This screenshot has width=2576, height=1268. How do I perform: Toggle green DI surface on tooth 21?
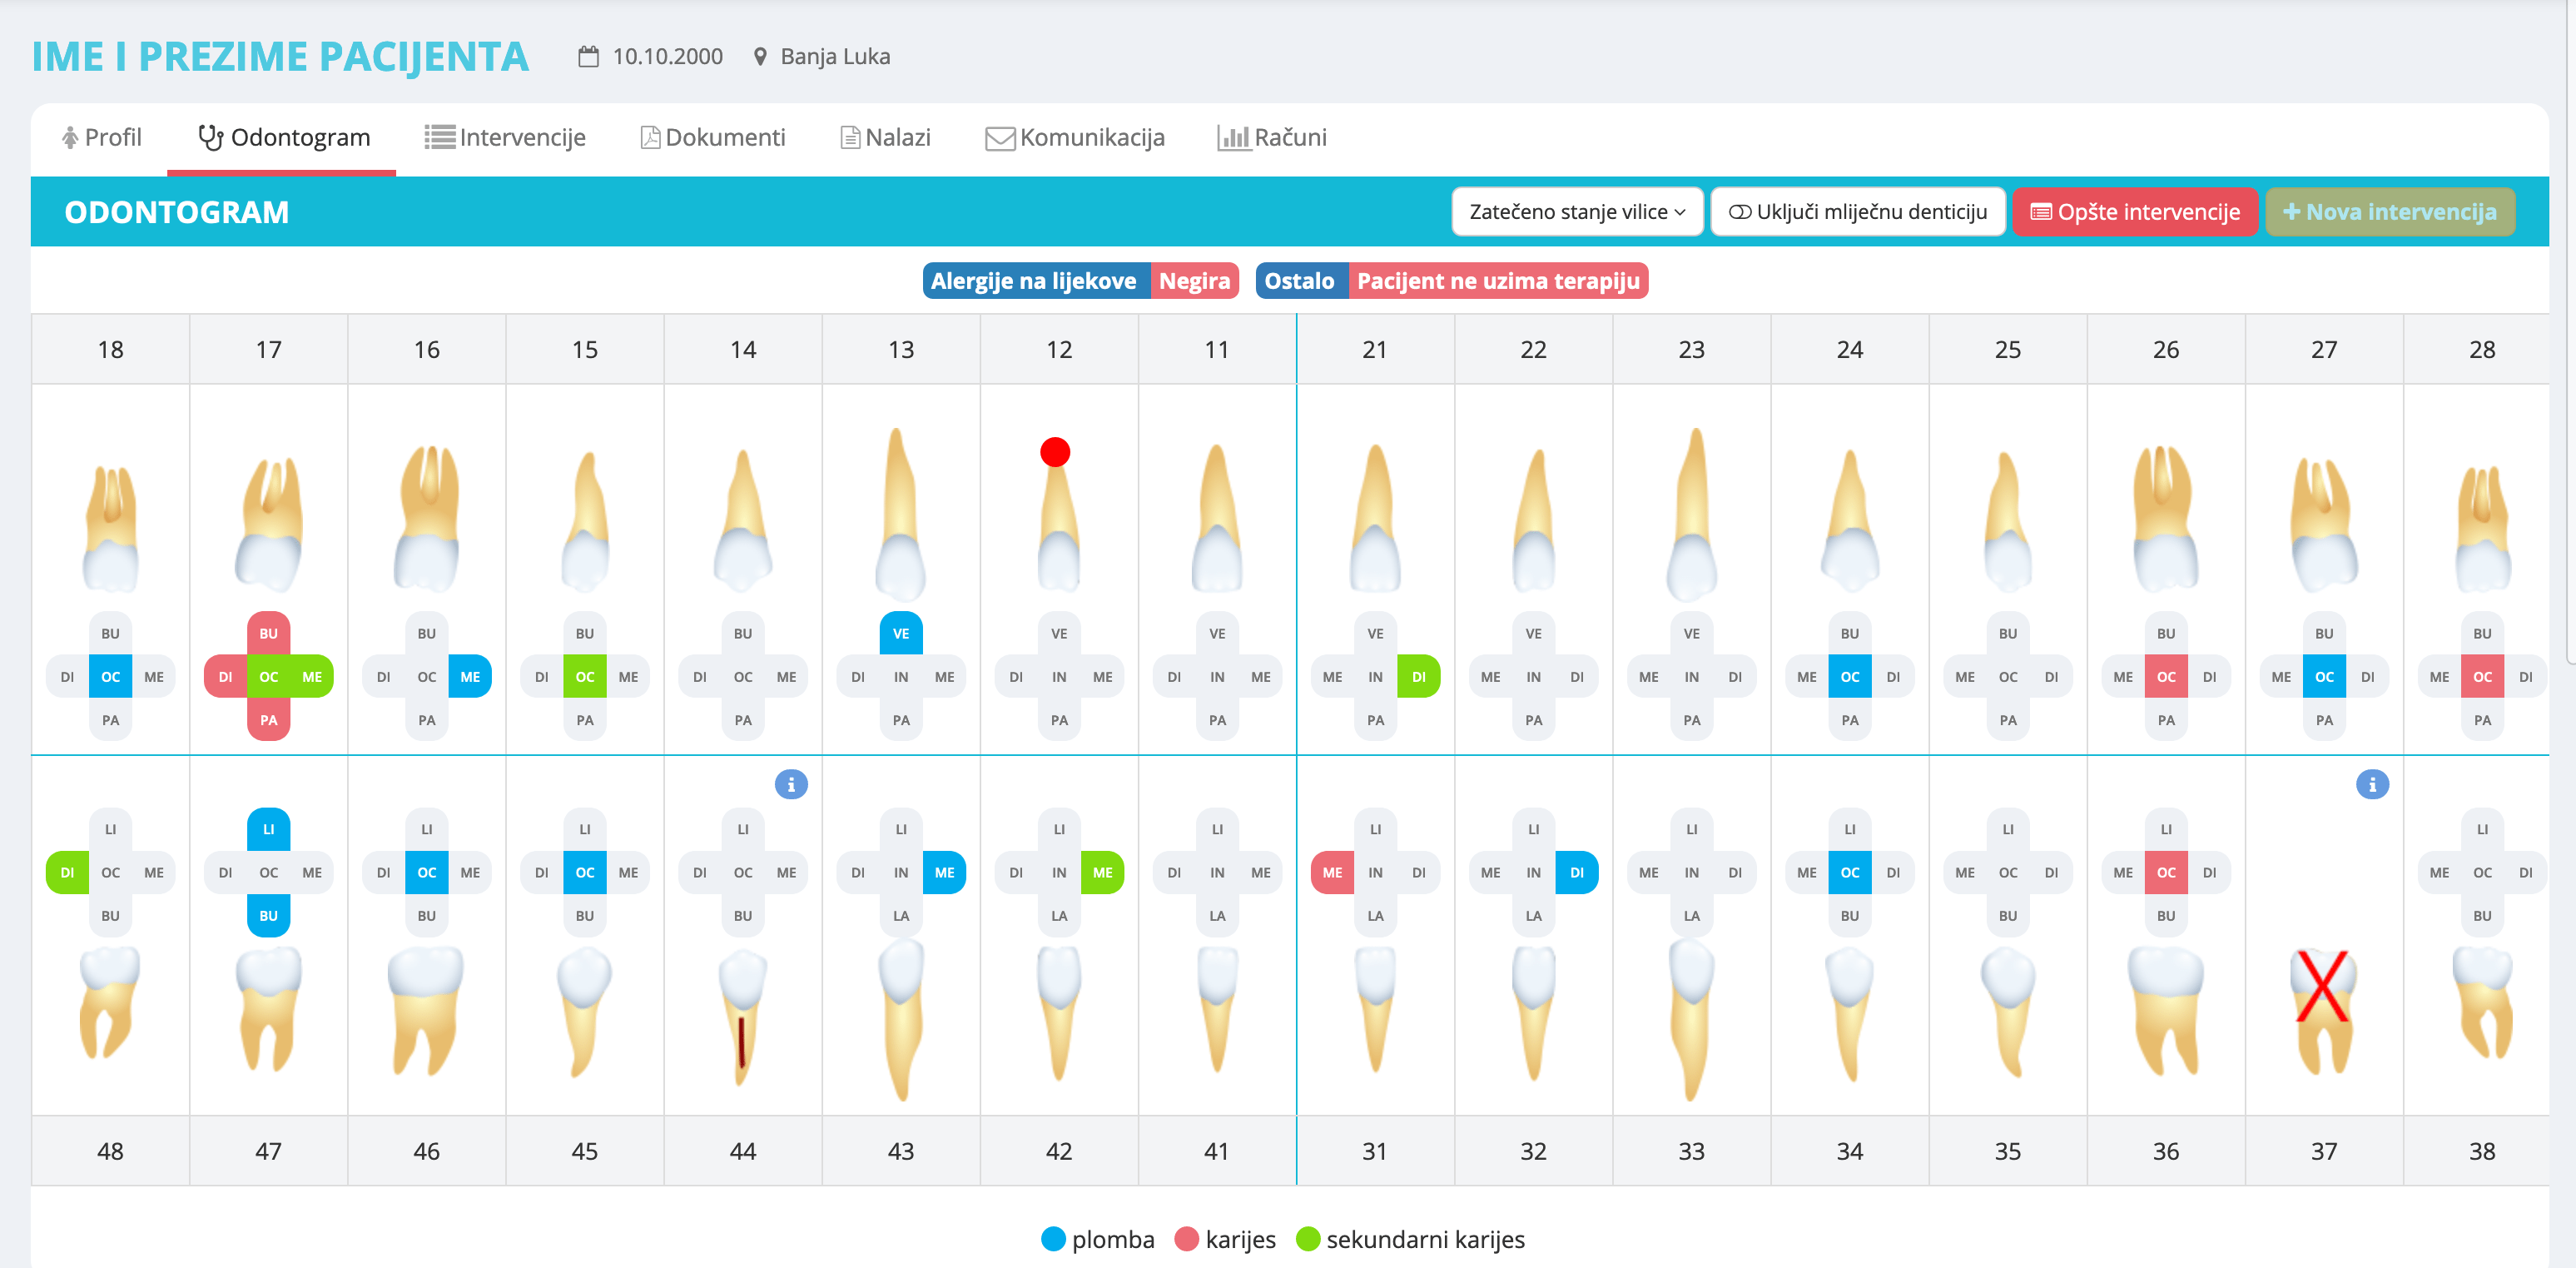[1418, 677]
